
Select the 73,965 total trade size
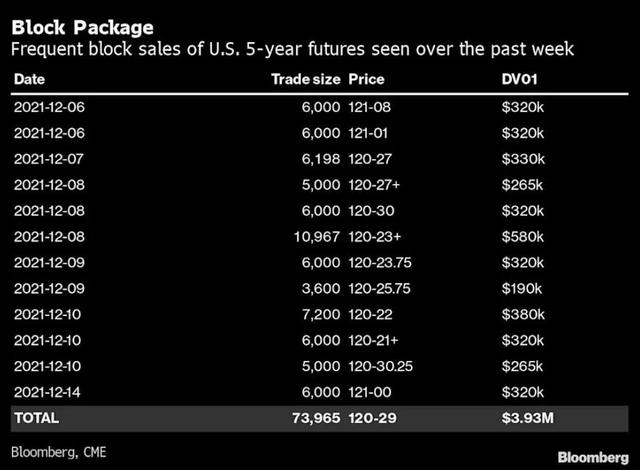pyautogui.click(x=315, y=418)
